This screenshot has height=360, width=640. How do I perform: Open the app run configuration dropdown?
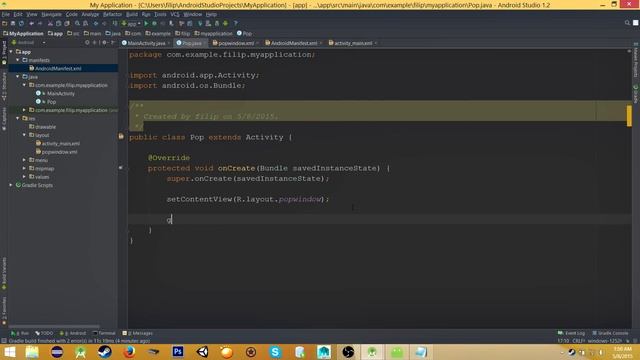coord(131,24)
